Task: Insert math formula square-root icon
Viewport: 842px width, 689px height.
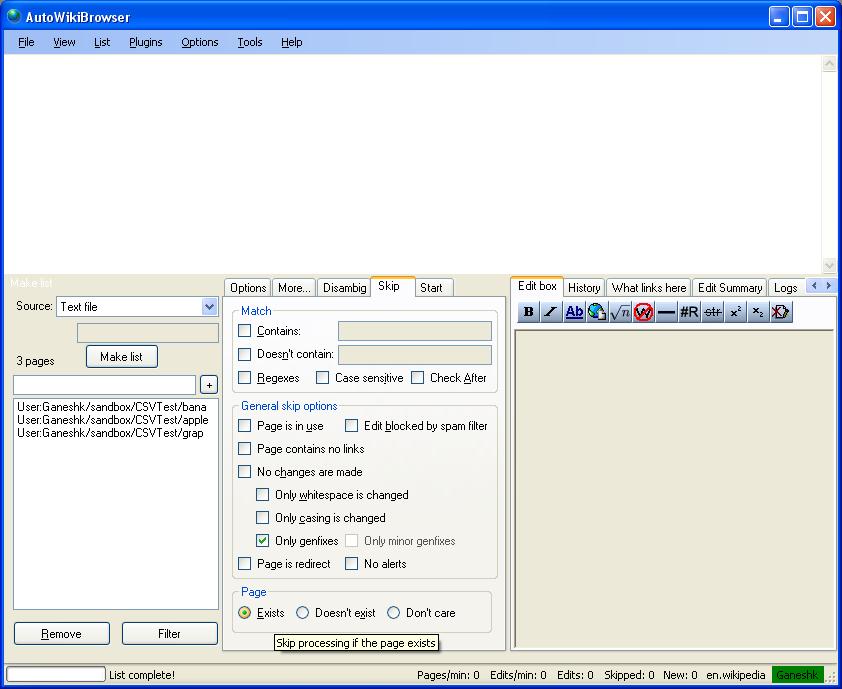Action: [x=620, y=312]
